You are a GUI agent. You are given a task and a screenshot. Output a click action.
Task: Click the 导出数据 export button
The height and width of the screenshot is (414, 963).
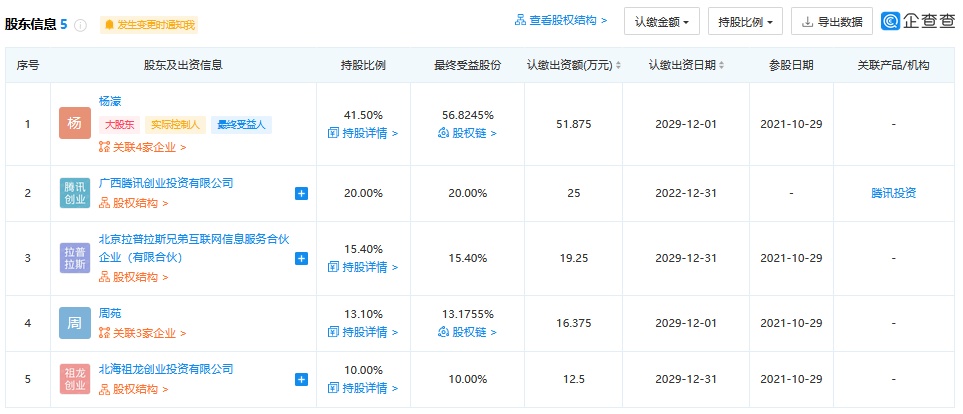click(832, 21)
